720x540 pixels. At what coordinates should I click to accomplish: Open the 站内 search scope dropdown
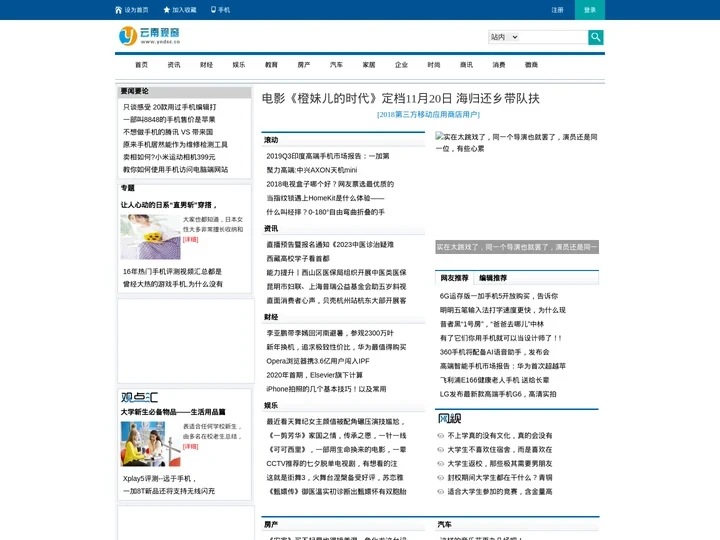[504, 37]
